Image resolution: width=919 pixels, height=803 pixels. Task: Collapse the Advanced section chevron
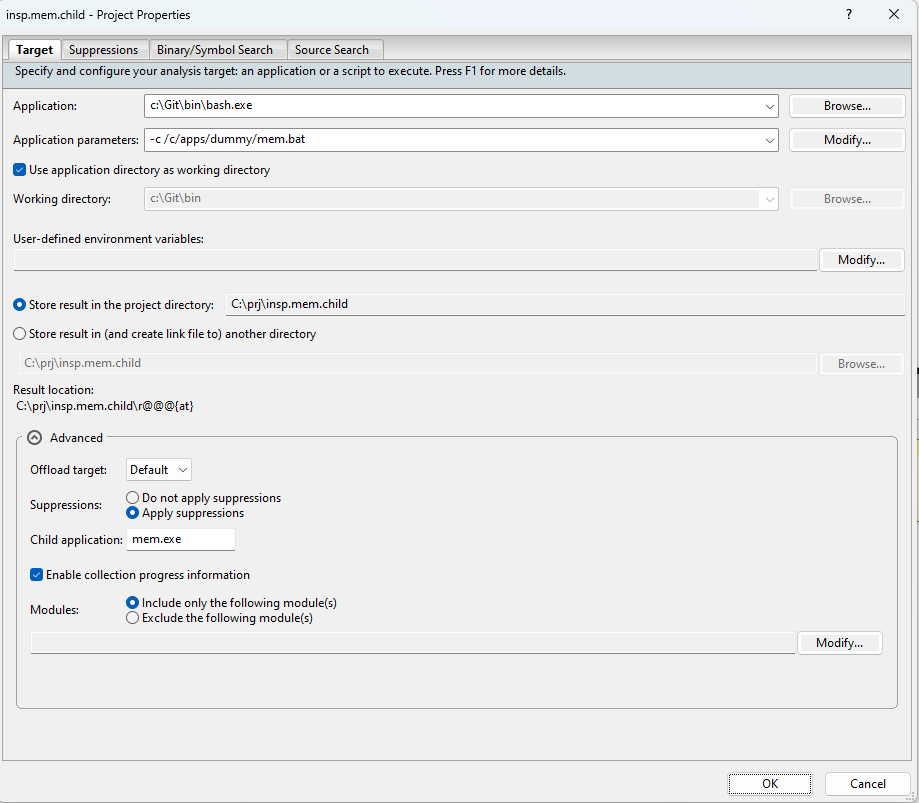[x=35, y=438]
